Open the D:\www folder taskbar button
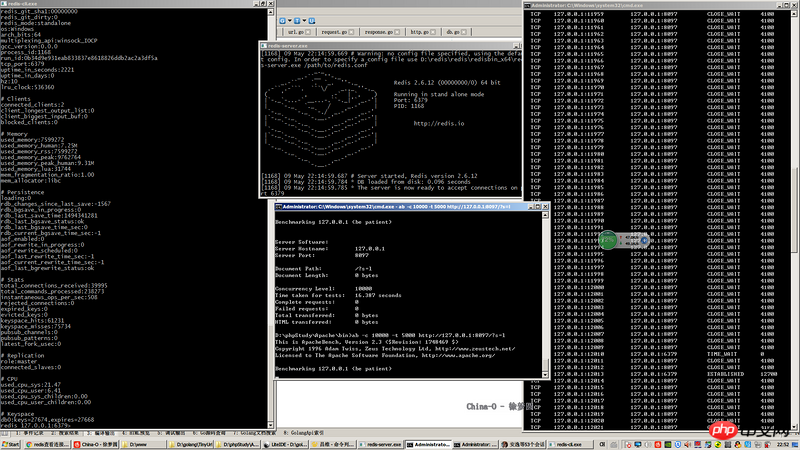 (x=143, y=444)
